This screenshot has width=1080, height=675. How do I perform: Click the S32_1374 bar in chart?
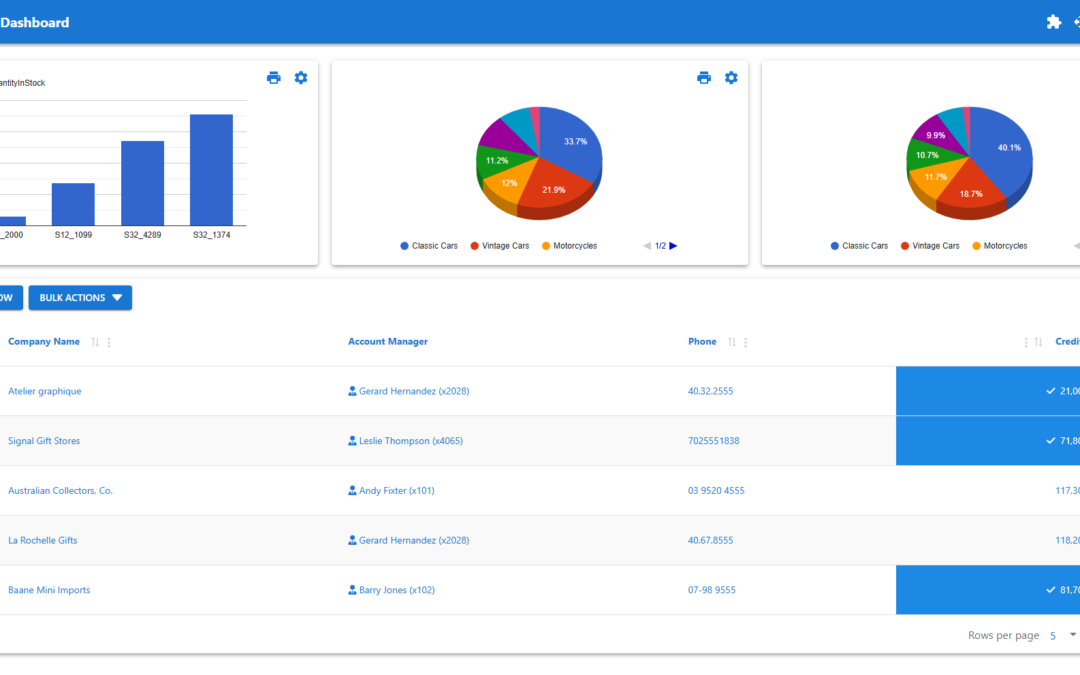tap(211, 169)
